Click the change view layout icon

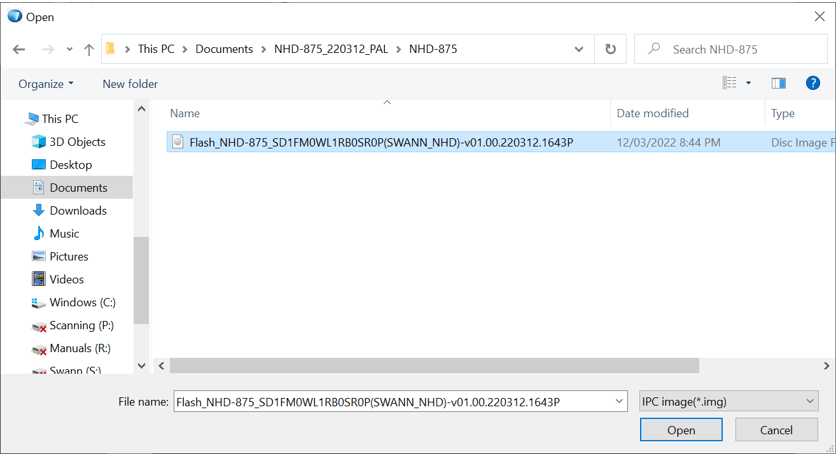tap(730, 84)
